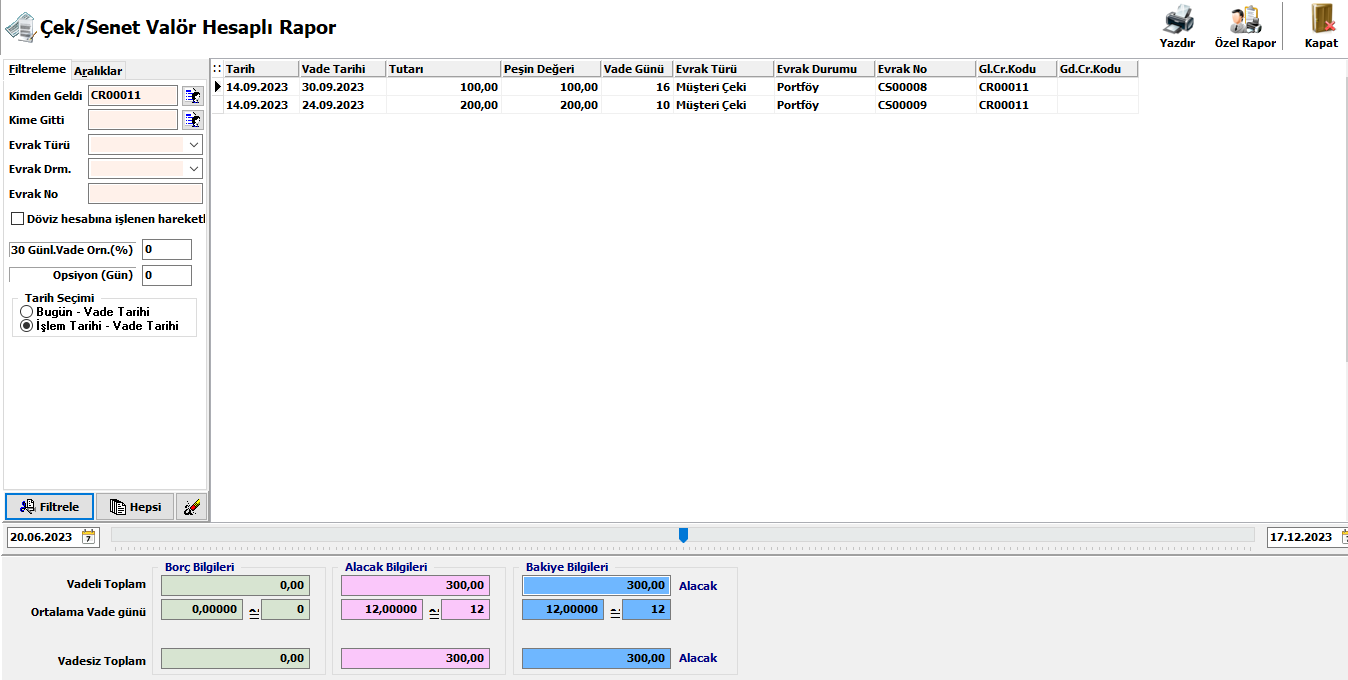Open Özel Rapor custom report
Viewport: 1348px width, 680px height.
click(x=1245, y=27)
